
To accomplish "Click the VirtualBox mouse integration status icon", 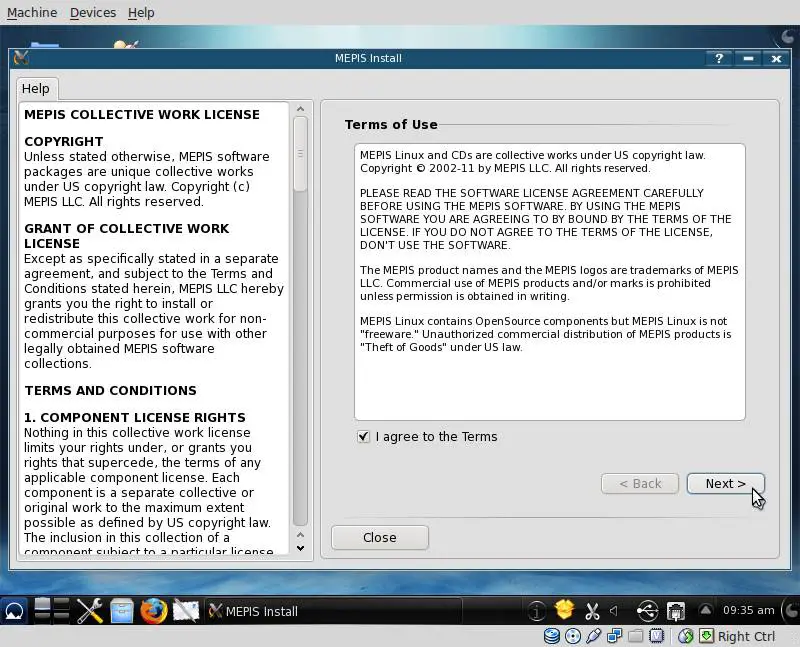I will coord(686,636).
